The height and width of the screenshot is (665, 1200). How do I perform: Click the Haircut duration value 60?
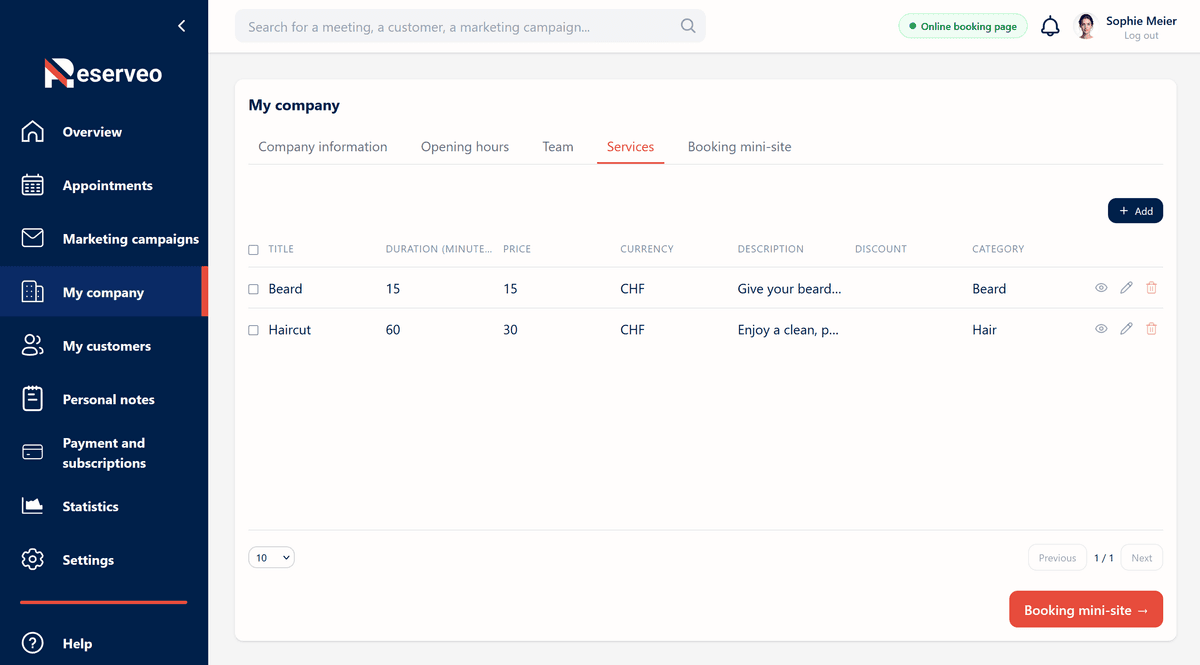[393, 330]
